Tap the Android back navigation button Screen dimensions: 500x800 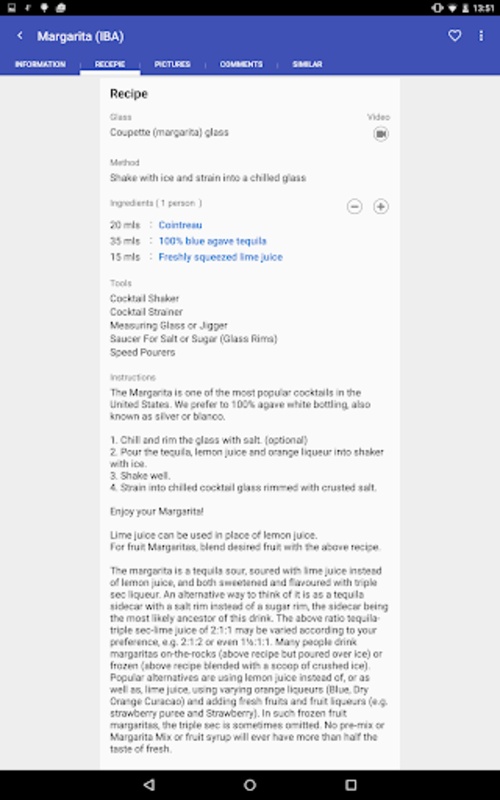[x=148, y=785]
